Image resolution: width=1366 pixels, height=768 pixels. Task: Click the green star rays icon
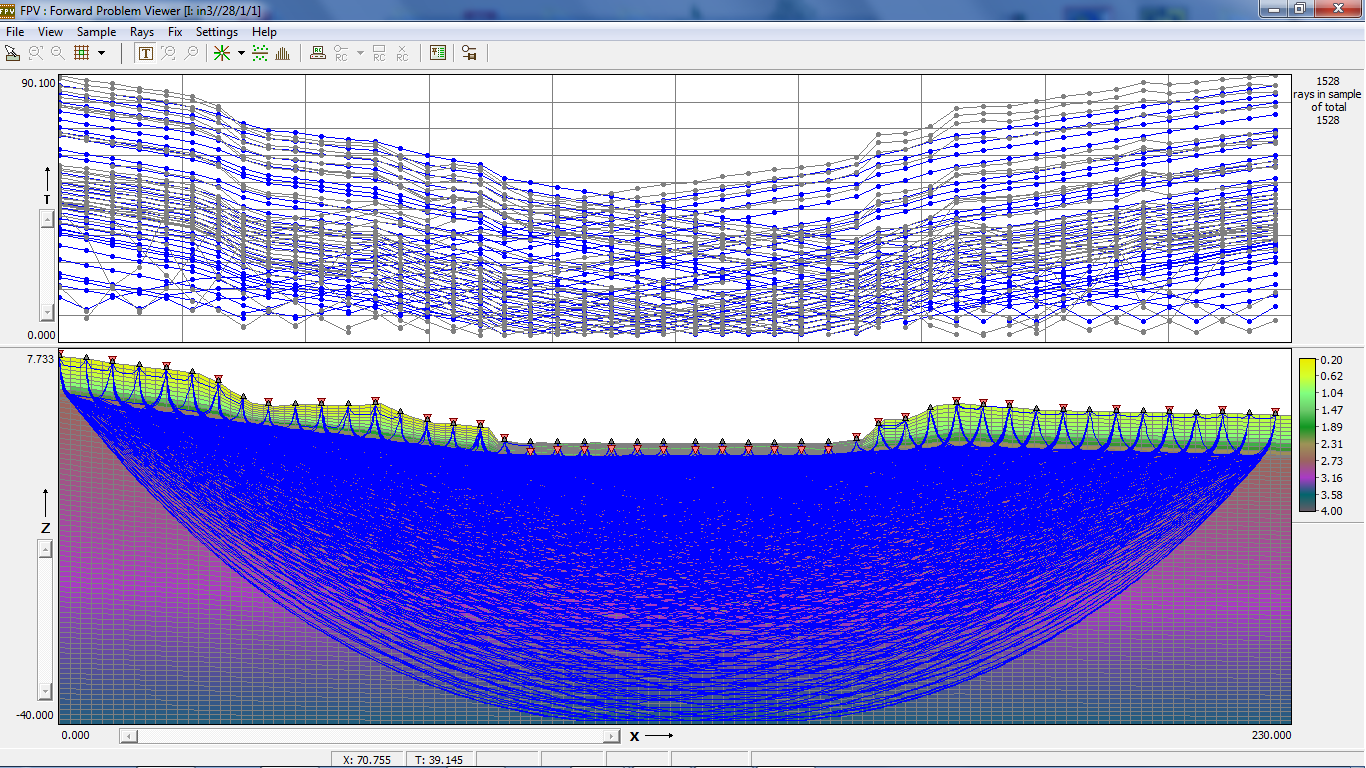pos(222,53)
